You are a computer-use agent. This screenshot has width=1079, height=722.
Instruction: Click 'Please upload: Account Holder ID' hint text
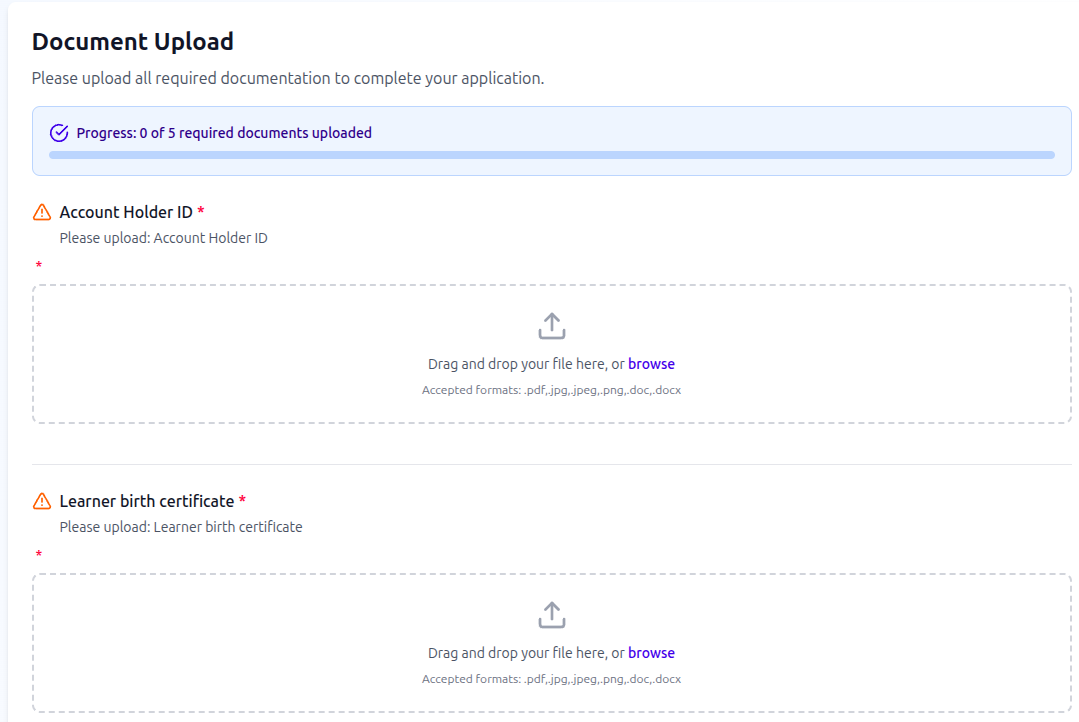[x=163, y=238]
